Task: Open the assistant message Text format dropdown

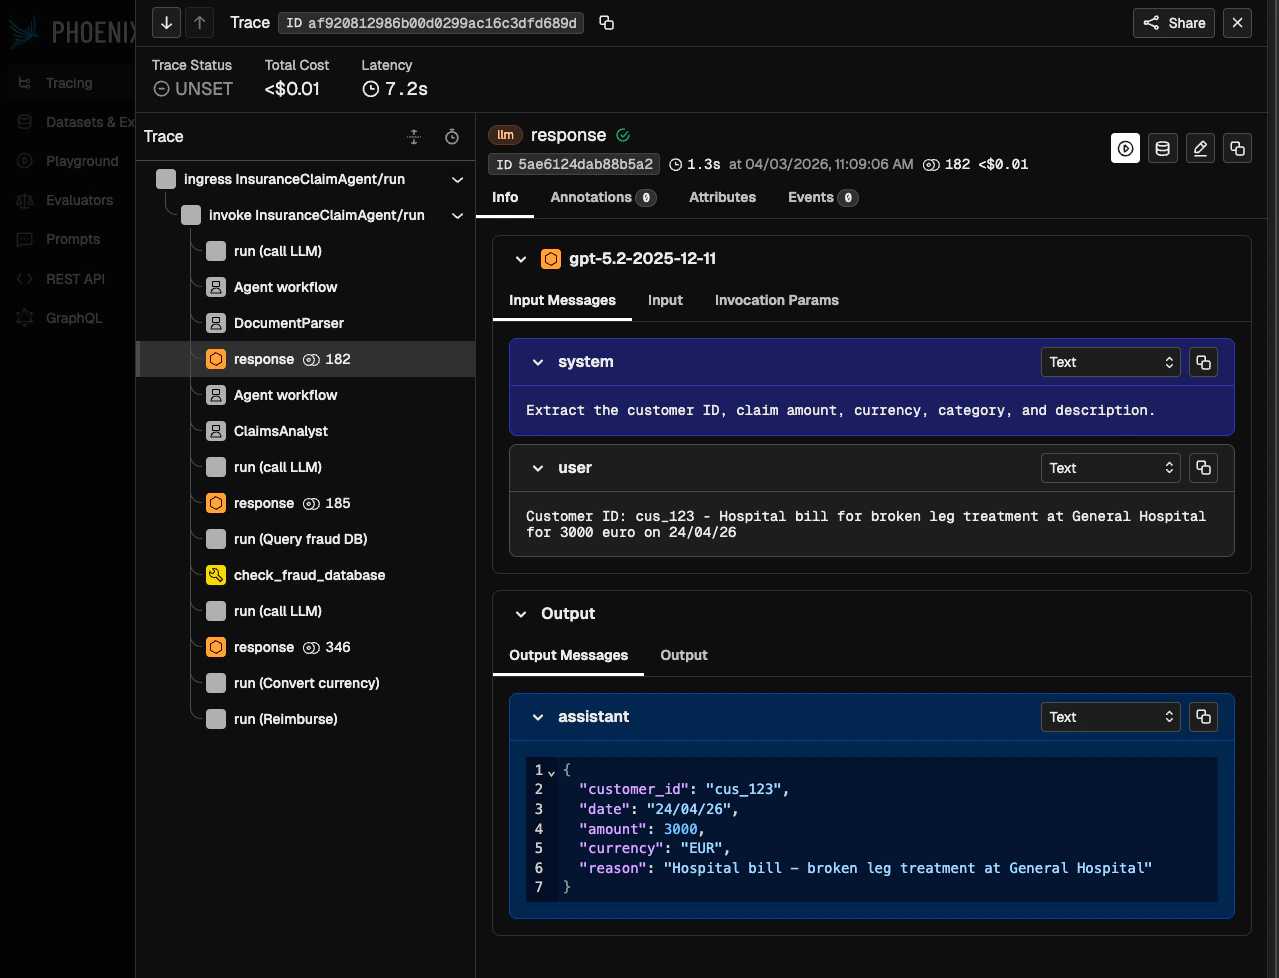Action: pos(1110,717)
